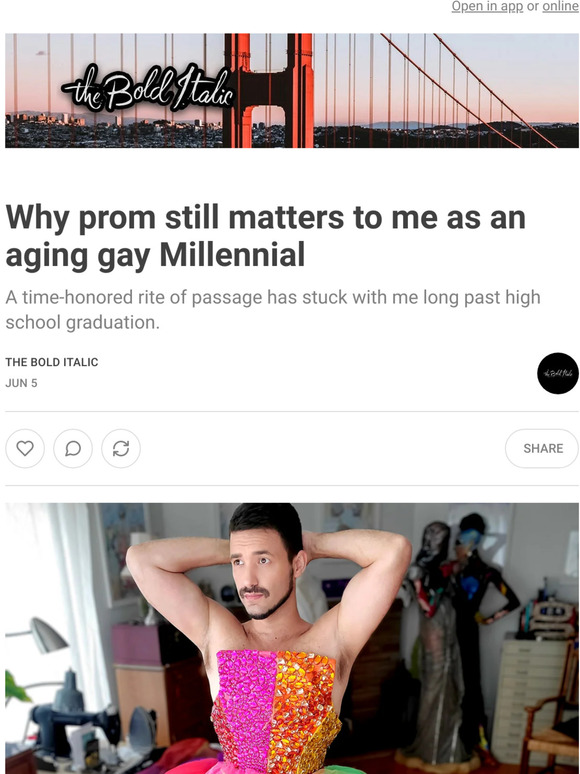Open comments via the speech bubble icon
Viewport: 580px width, 774px height.
[x=73, y=448]
